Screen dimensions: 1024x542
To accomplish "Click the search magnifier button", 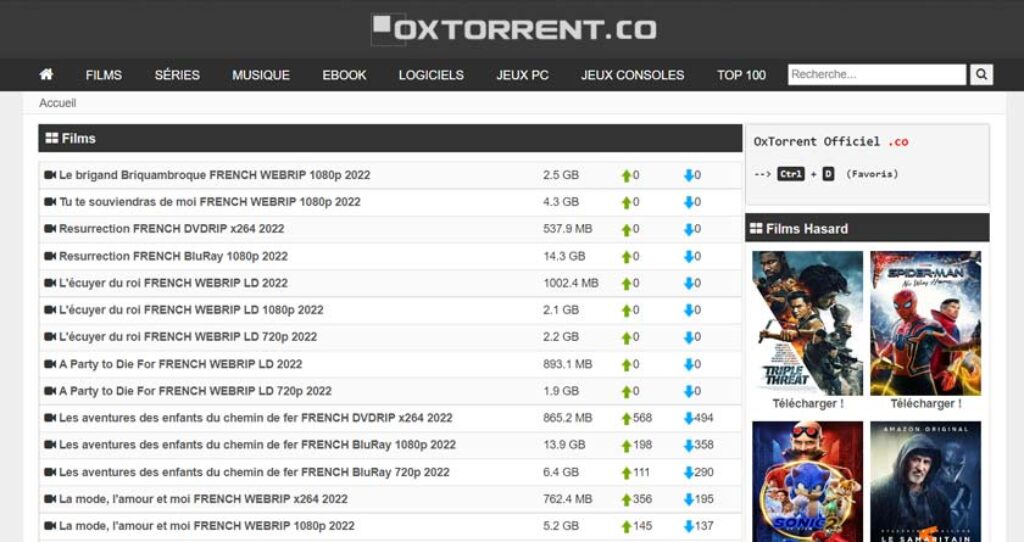I will (x=981, y=74).
